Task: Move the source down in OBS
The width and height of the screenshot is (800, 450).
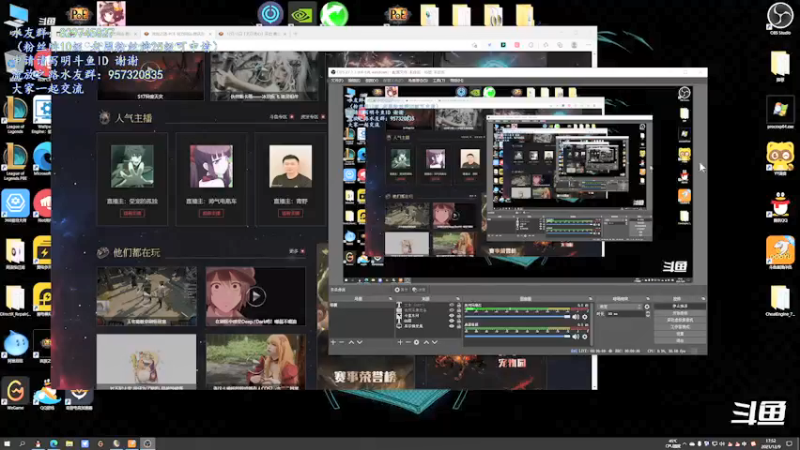Action: 435,342
